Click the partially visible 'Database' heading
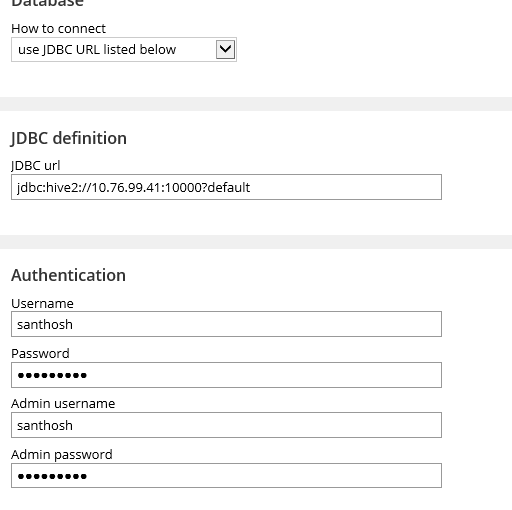The height and width of the screenshot is (510, 512). [x=47, y=3]
